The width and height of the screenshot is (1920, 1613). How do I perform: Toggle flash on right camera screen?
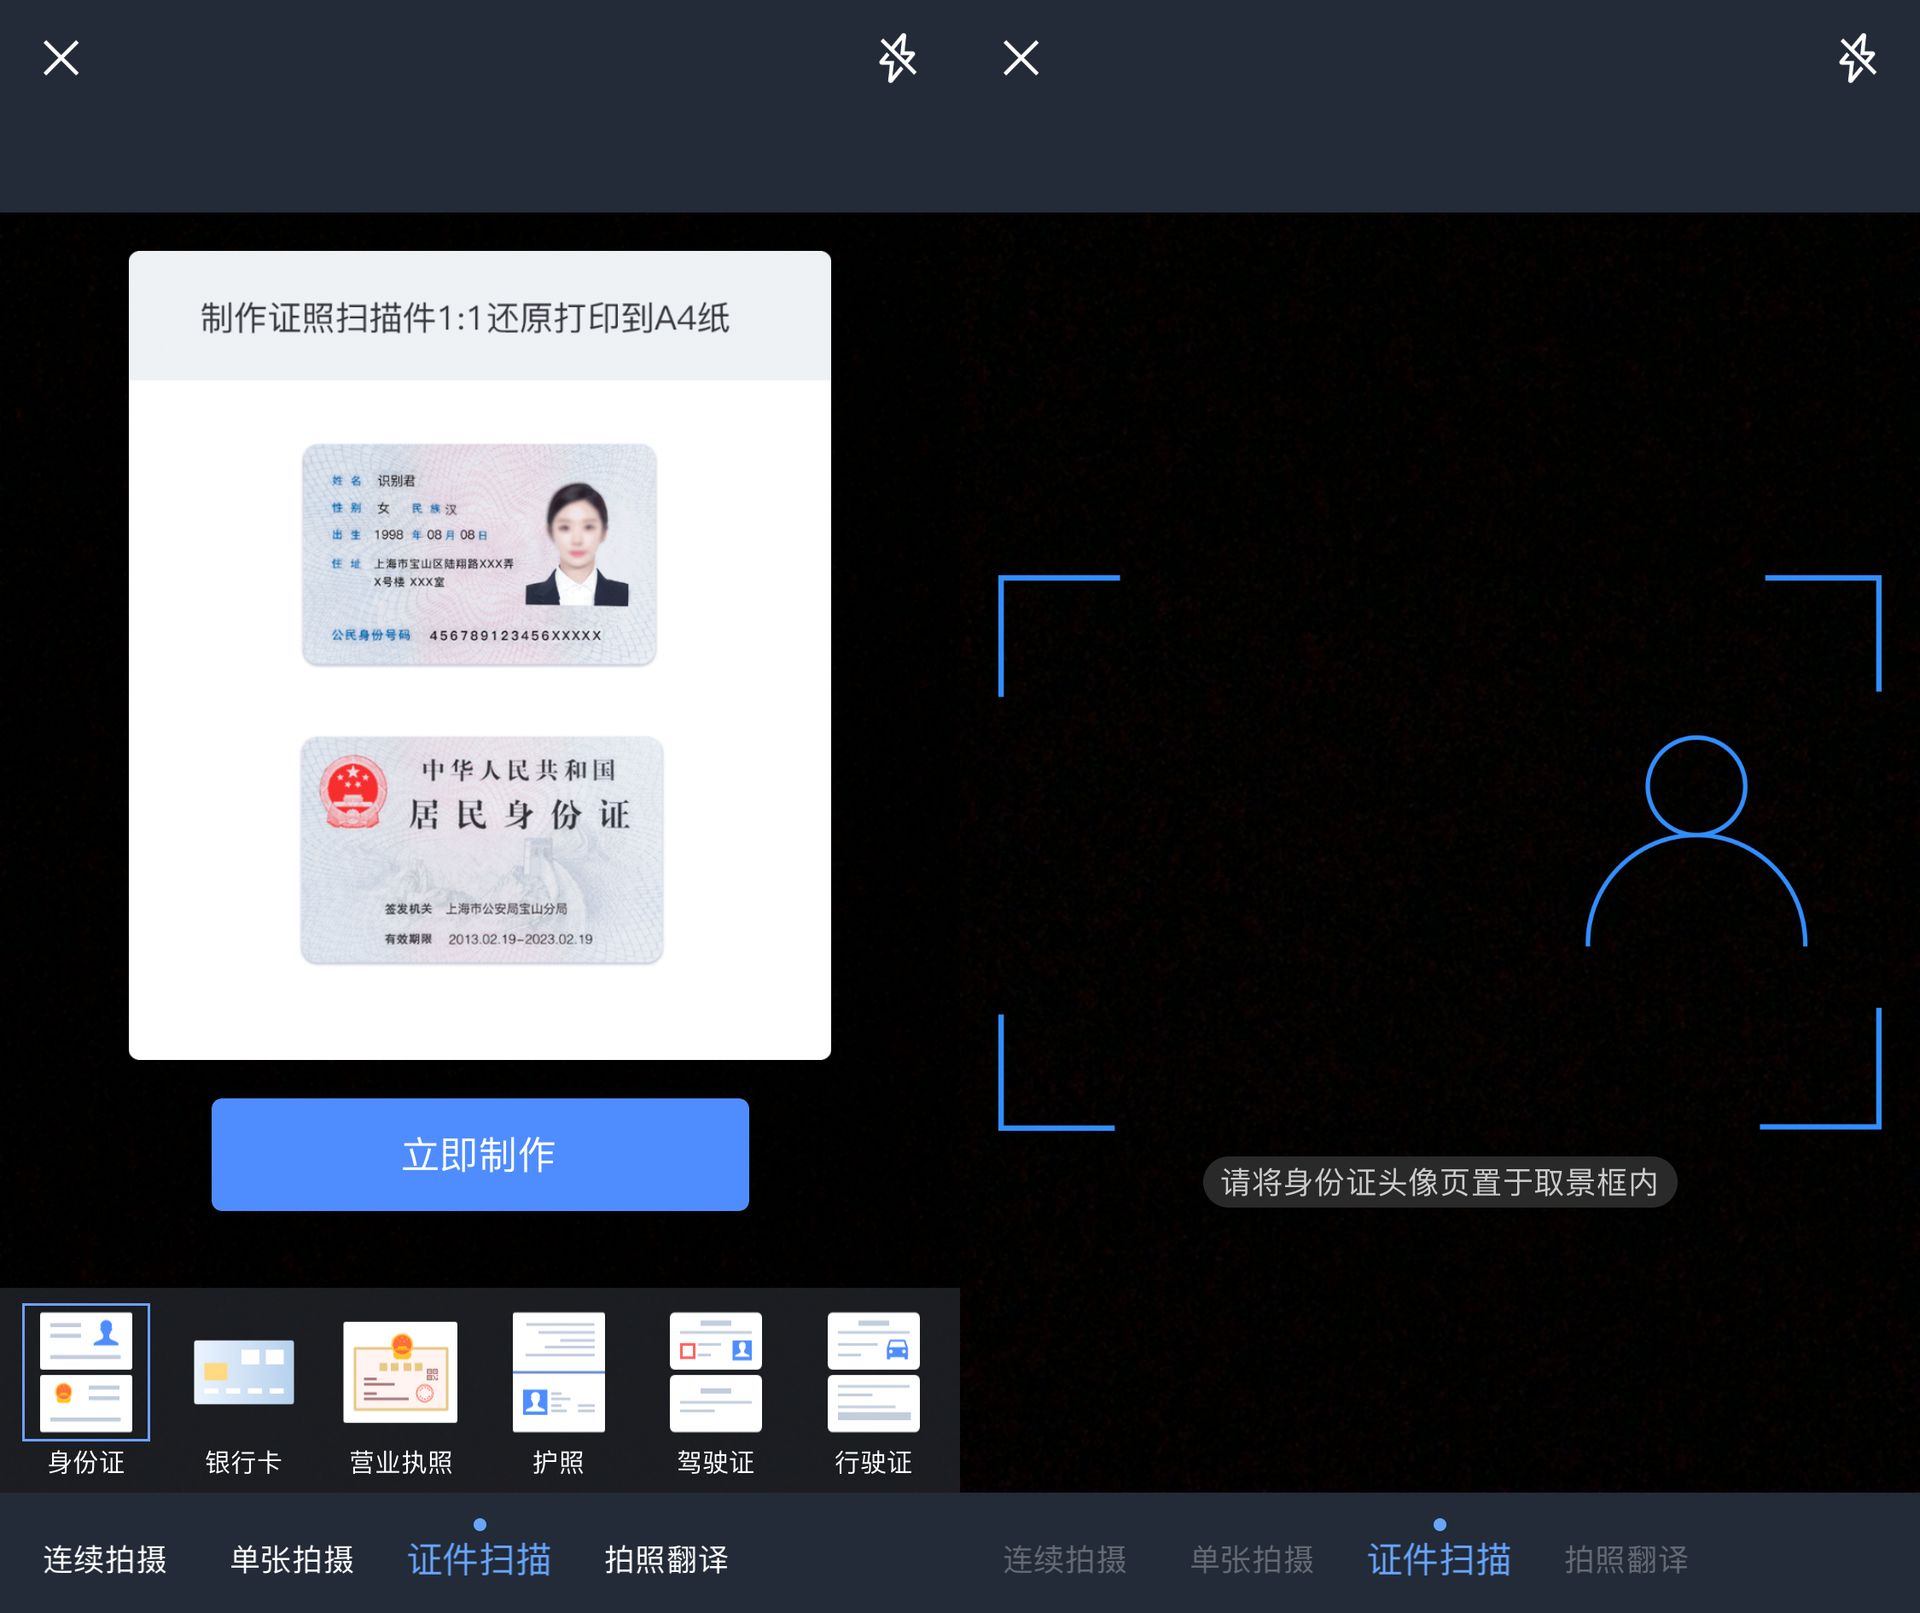tap(1857, 58)
